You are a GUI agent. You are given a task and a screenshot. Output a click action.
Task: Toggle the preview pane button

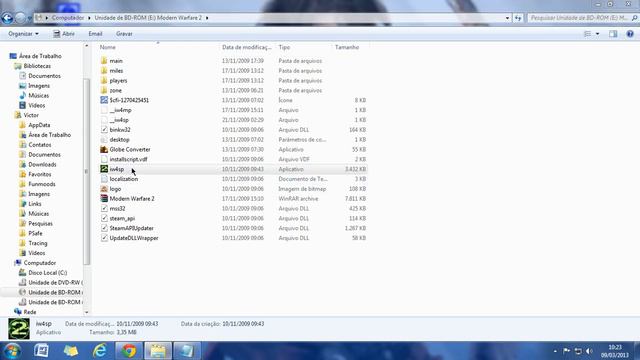(x=613, y=34)
